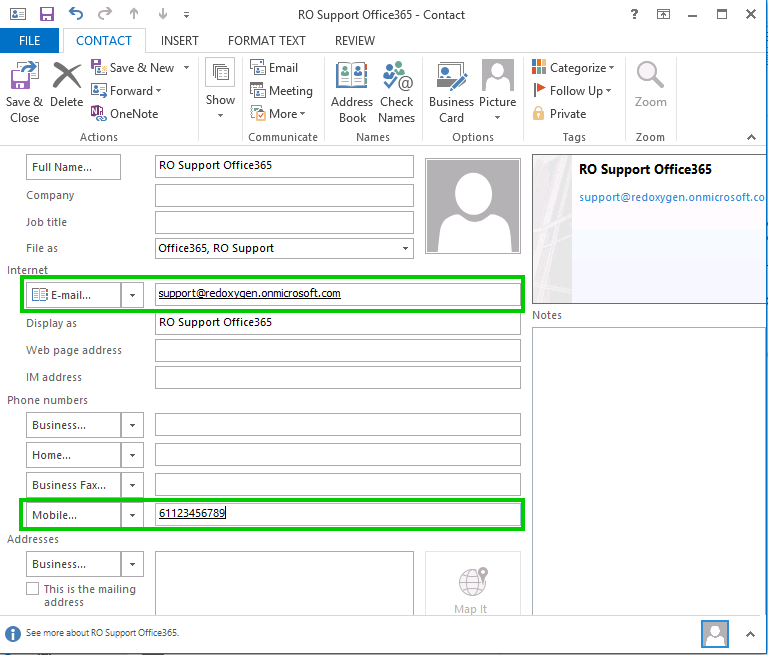Click Email in Communicate group
The image size is (768, 655).
point(274,68)
